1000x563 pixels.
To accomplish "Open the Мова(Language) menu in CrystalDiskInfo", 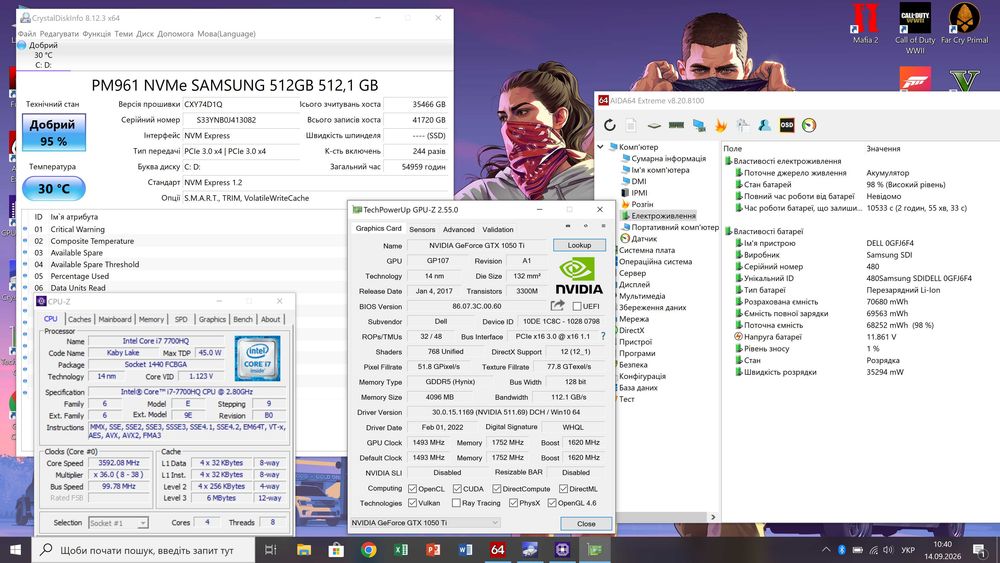I will click(x=226, y=34).
